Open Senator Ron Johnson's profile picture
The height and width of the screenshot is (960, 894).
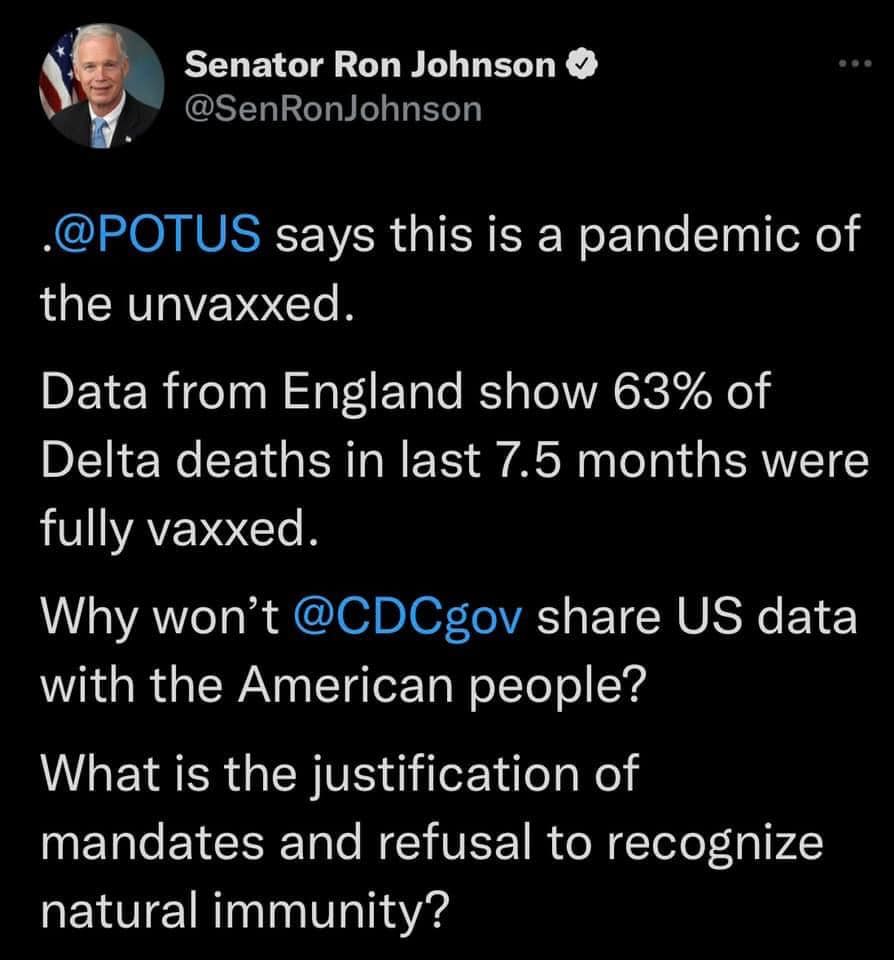pos(100,86)
